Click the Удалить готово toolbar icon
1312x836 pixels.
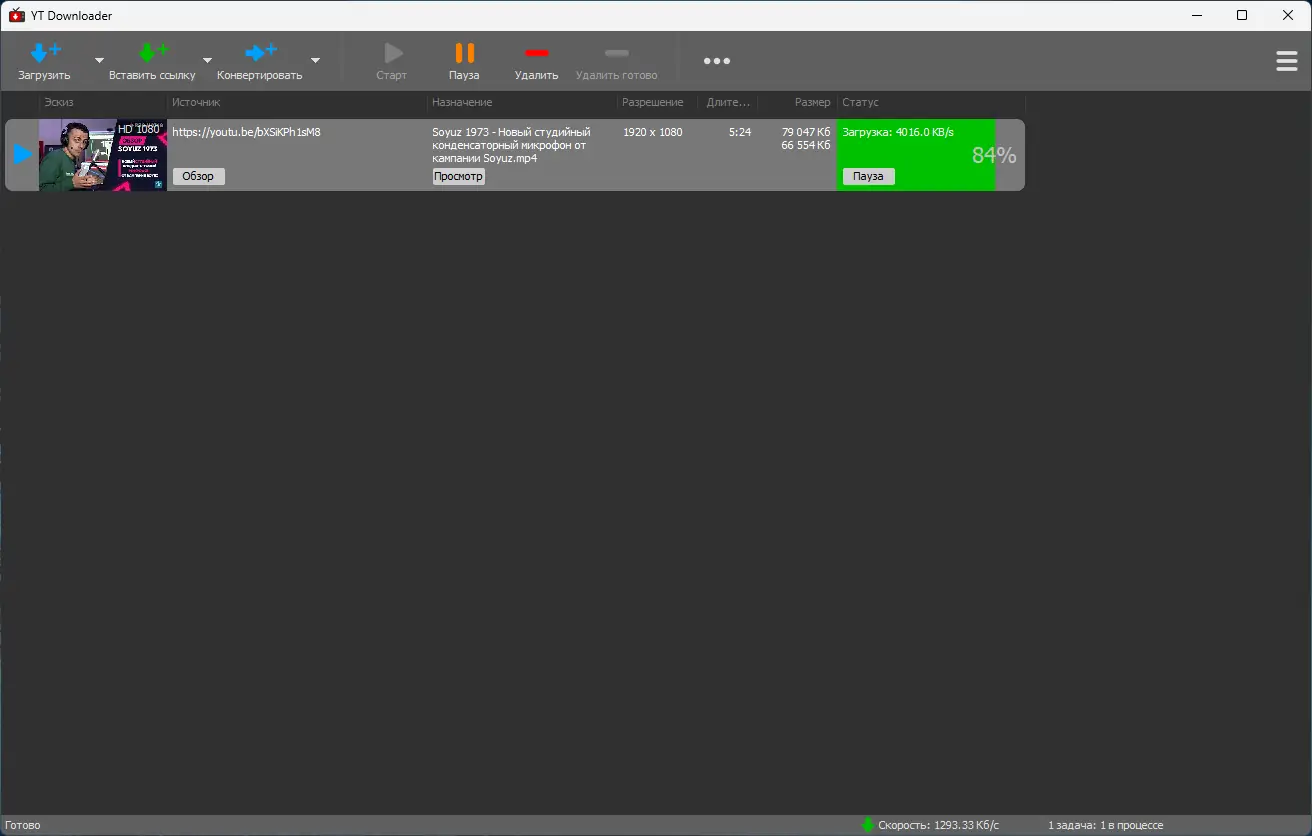pos(617,53)
